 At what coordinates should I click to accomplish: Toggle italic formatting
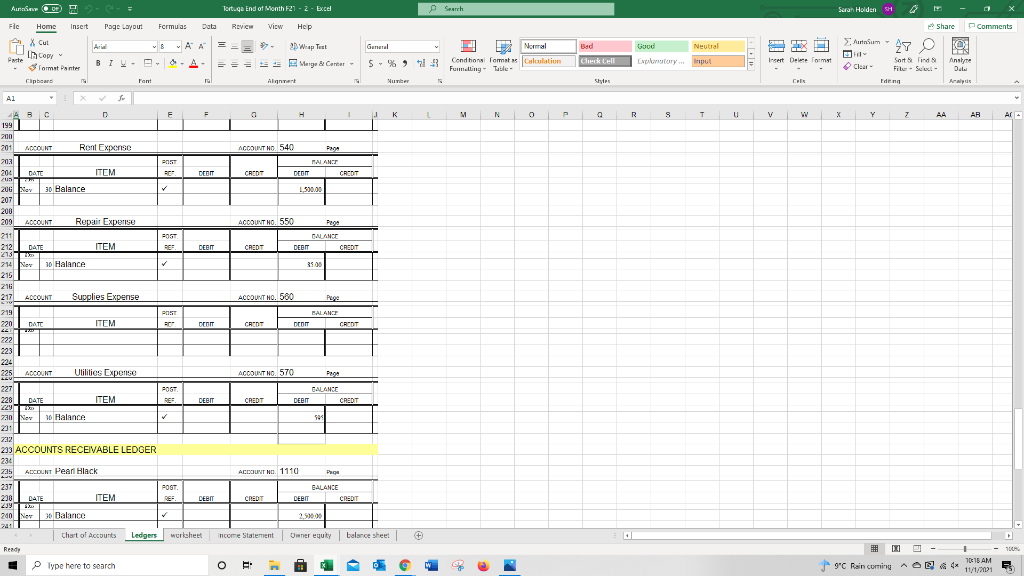point(110,63)
